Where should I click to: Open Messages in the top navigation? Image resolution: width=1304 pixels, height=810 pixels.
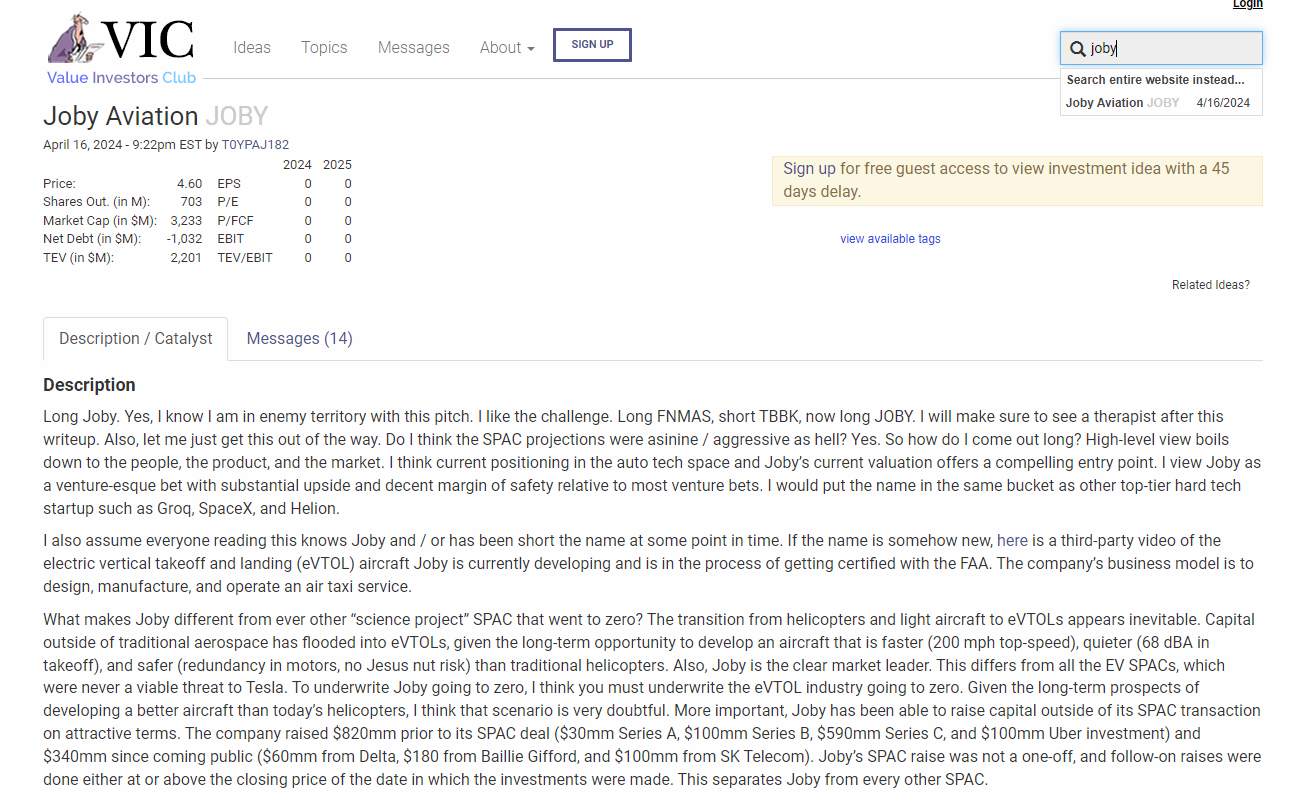pos(414,47)
